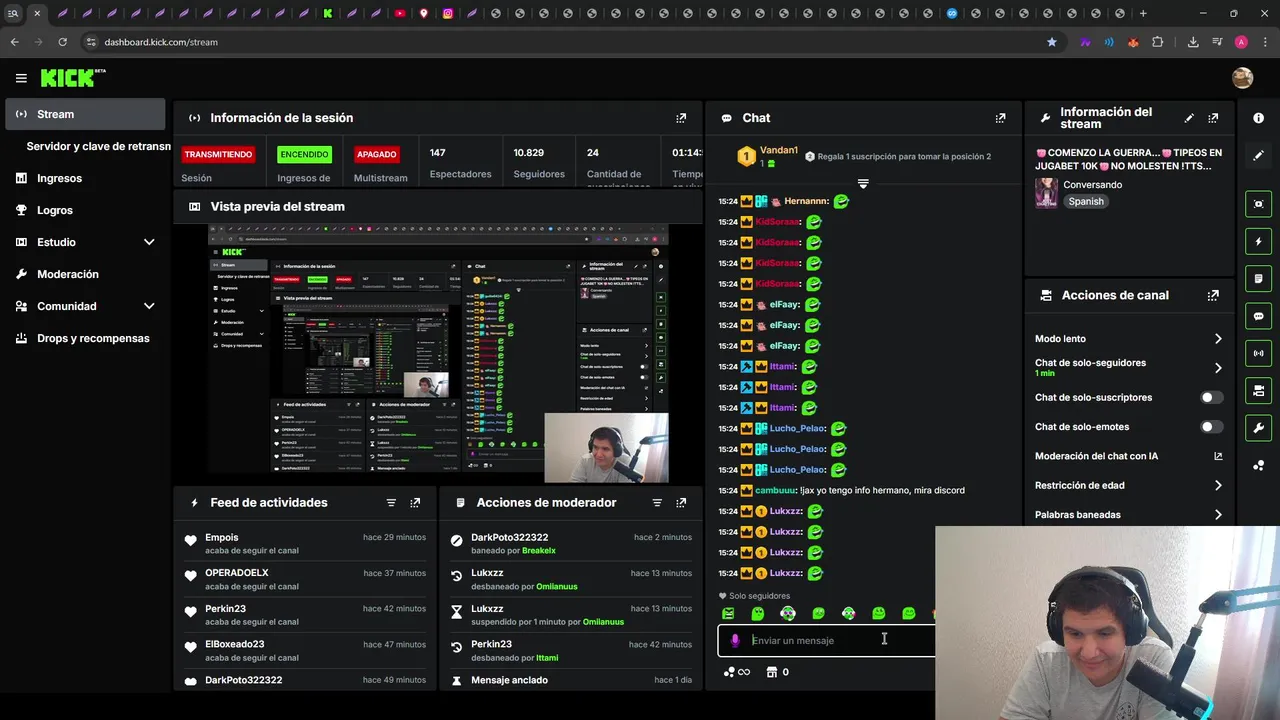
Task: Open the hamburger menu next to Kick logo
Action: point(21,78)
